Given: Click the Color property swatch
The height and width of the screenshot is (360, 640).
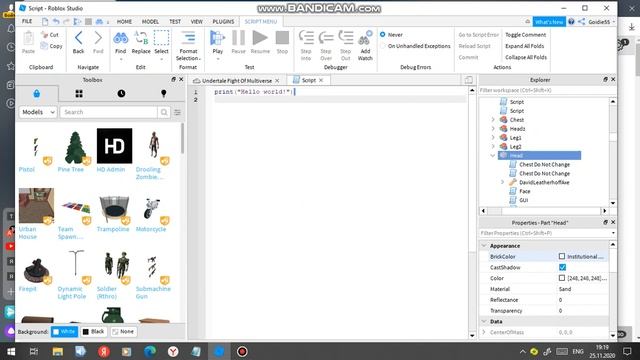Looking at the screenshot, I should (x=562, y=278).
